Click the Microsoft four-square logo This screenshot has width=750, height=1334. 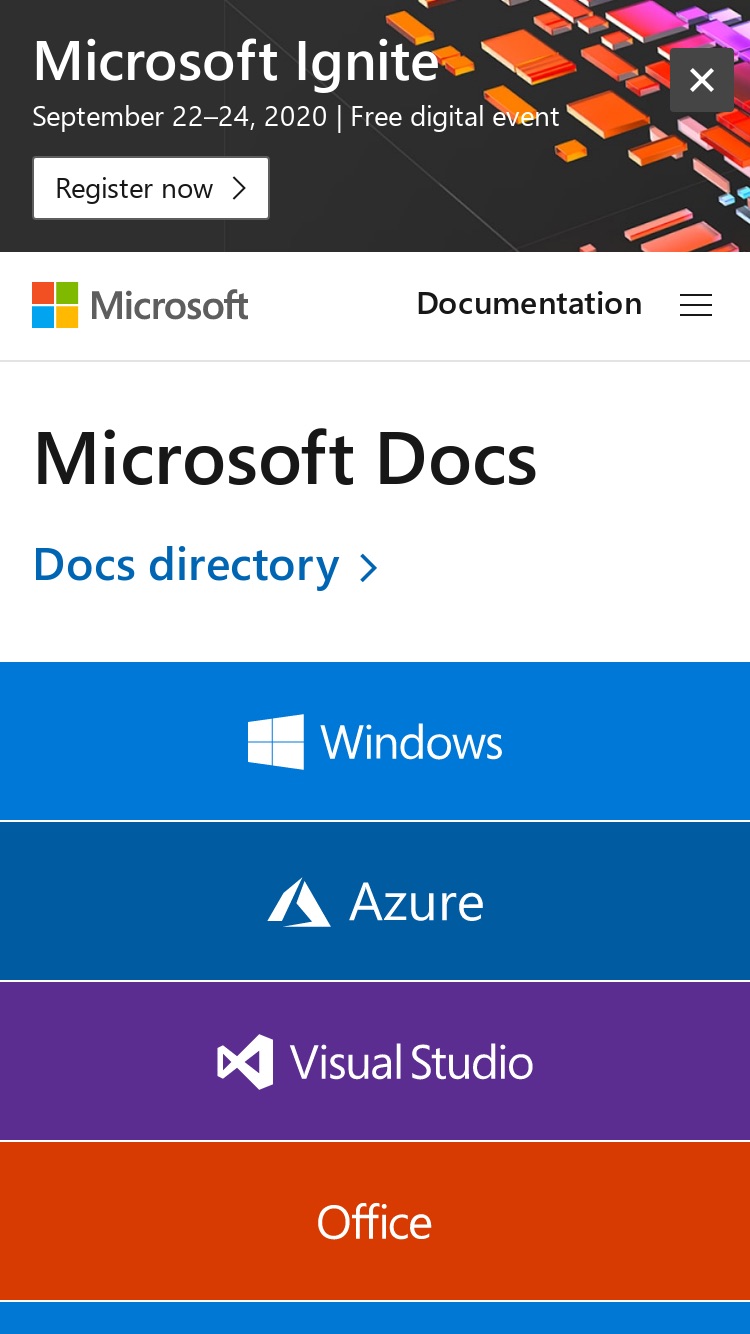click(x=55, y=305)
